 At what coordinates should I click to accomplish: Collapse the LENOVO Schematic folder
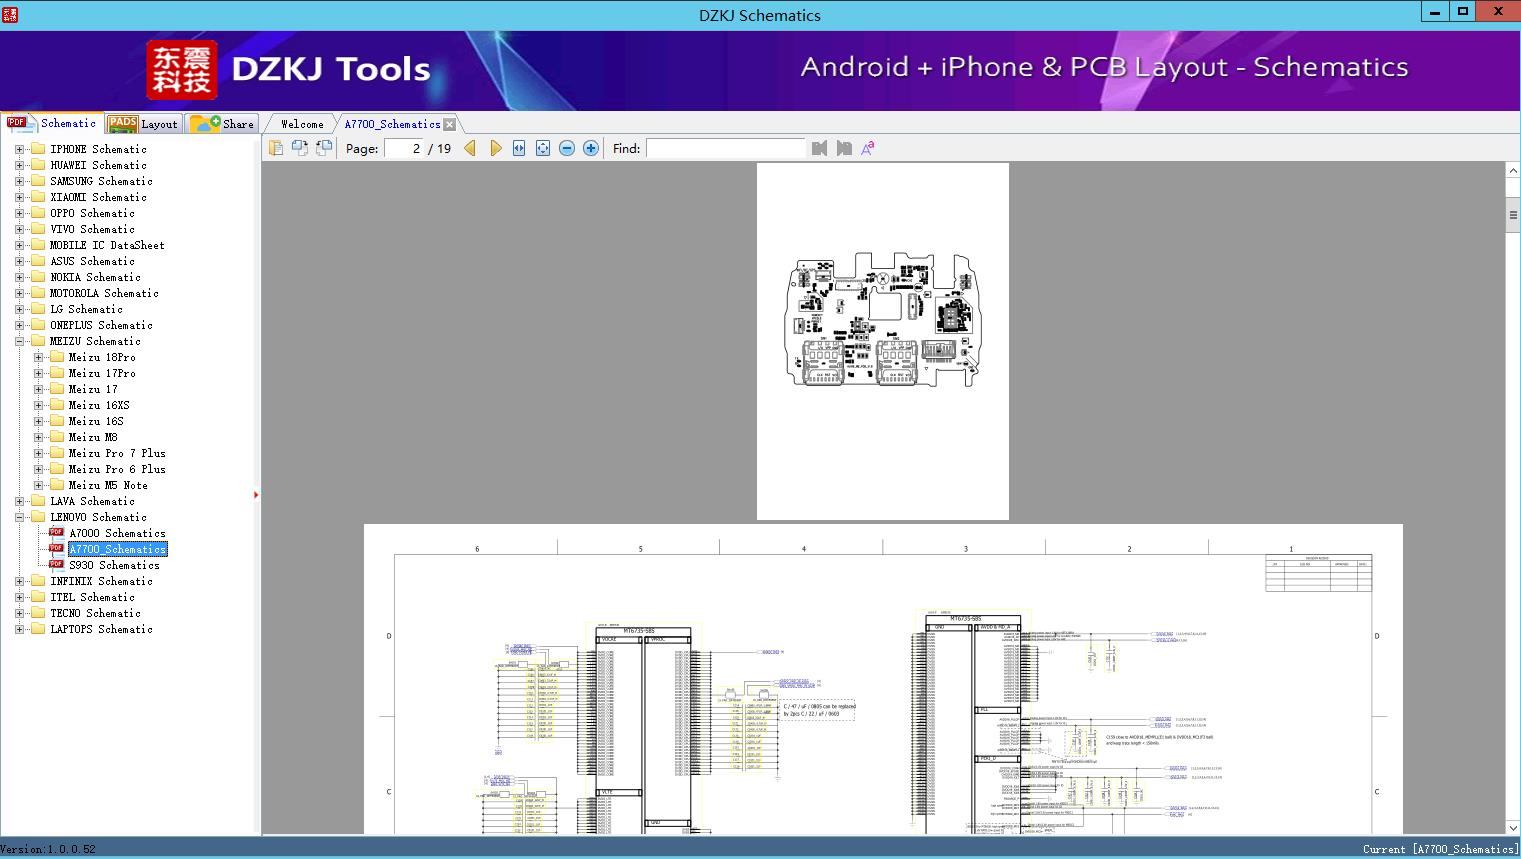click(x=19, y=517)
